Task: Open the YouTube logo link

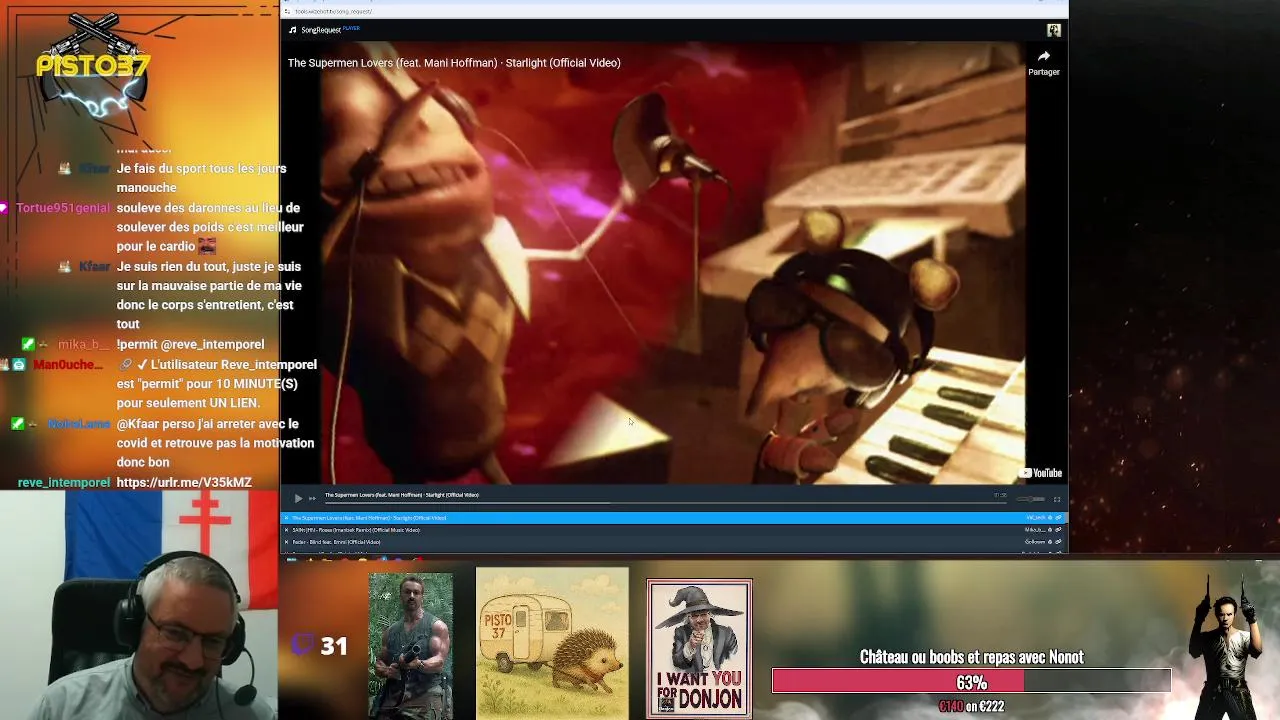Action: tap(1040, 473)
